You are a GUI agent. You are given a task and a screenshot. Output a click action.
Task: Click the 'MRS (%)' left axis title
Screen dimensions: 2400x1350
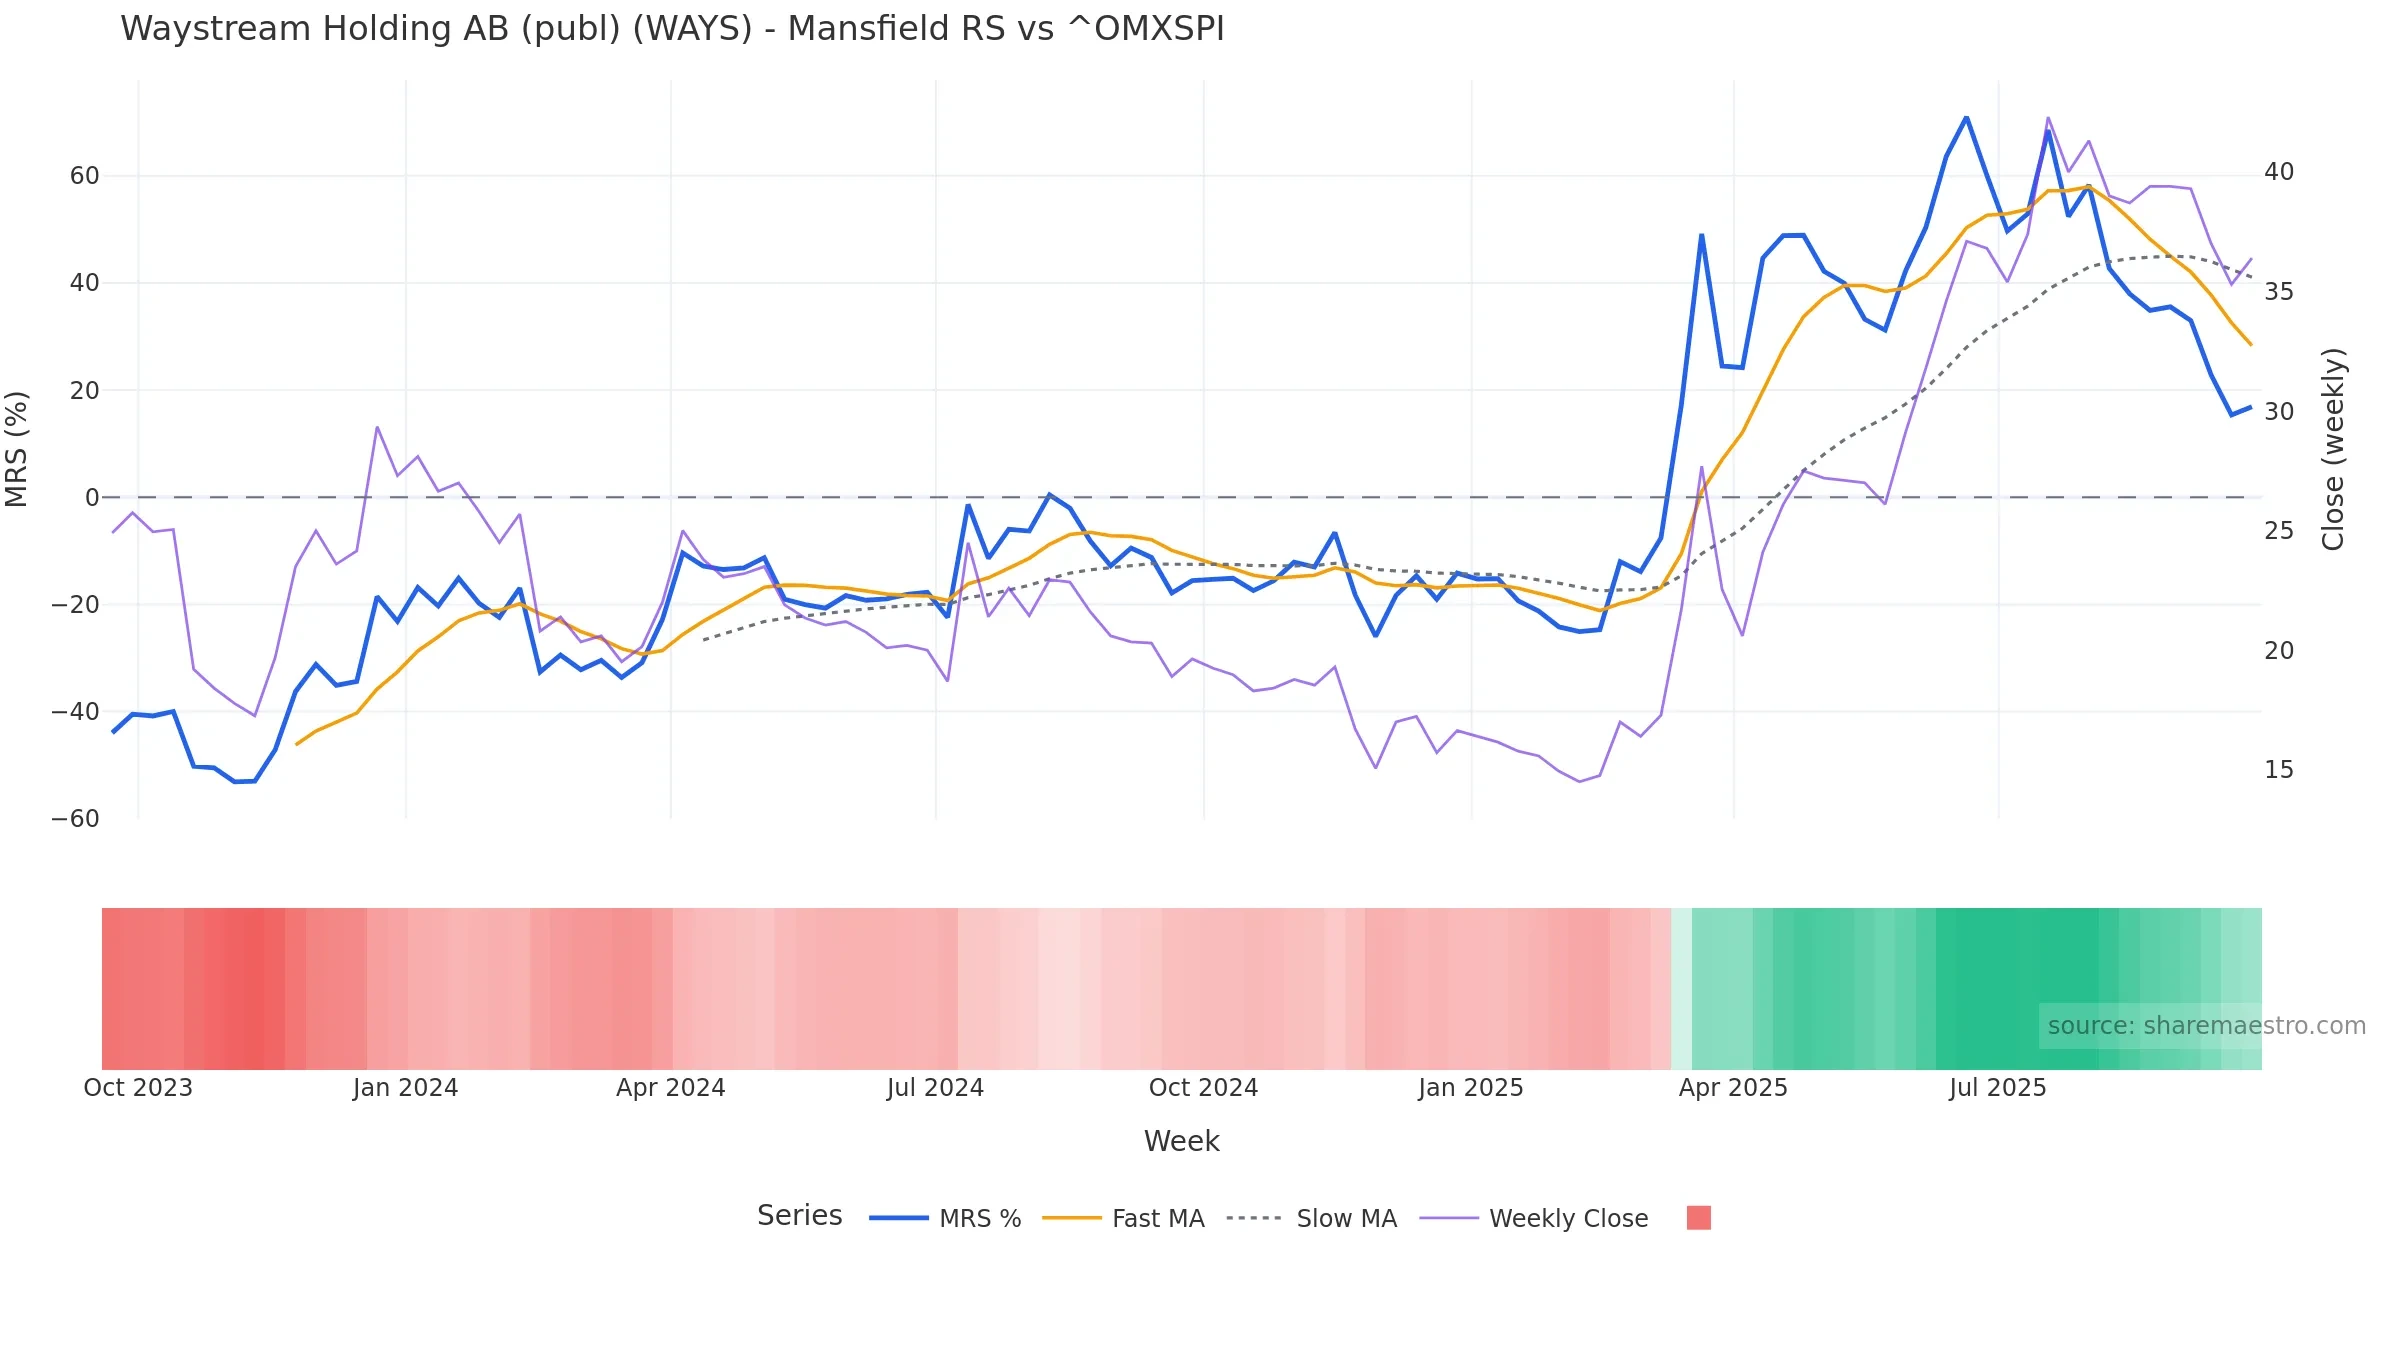tap(17, 449)
